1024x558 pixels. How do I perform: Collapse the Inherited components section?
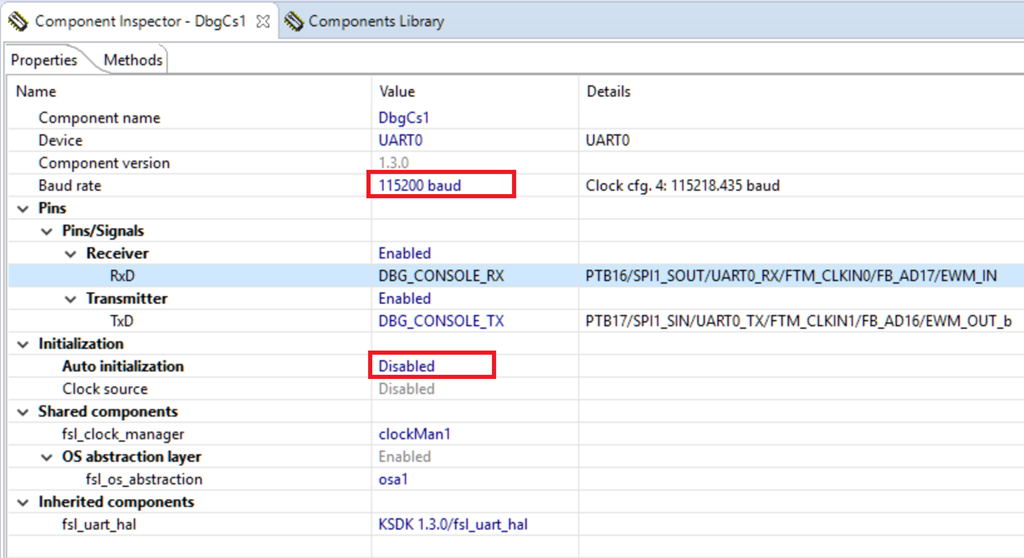click(23, 502)
